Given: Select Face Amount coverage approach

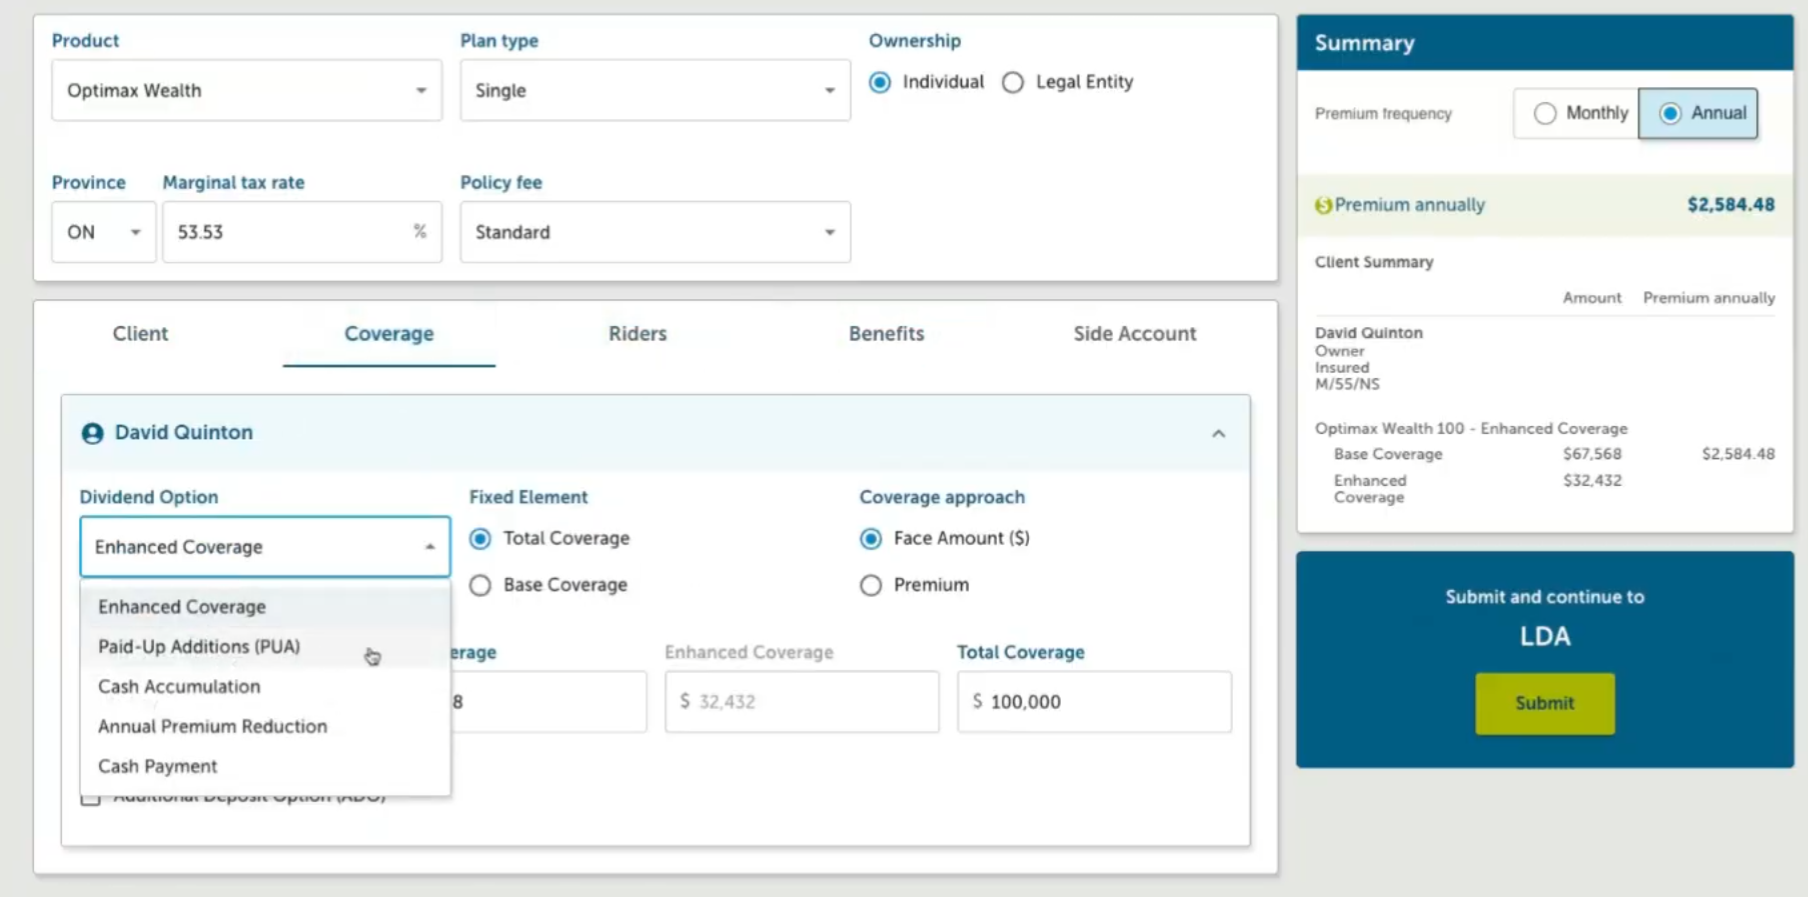Looking at the screenshot, I should tap(871, 539).
